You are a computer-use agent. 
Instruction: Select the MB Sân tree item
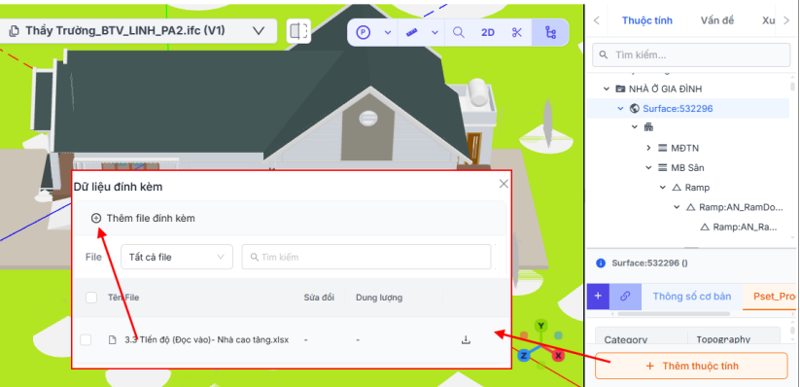pyautogui.click(x=688, y=167)
